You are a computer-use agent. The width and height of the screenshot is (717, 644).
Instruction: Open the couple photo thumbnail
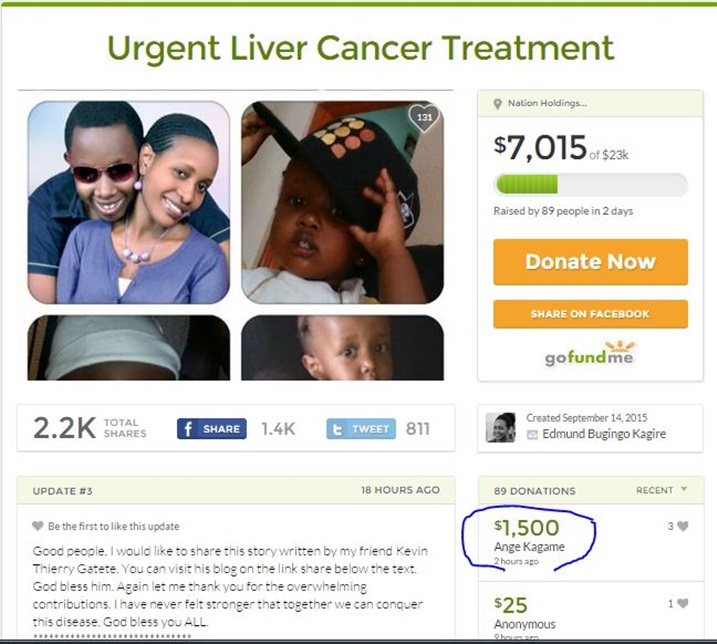click(128, 202)
